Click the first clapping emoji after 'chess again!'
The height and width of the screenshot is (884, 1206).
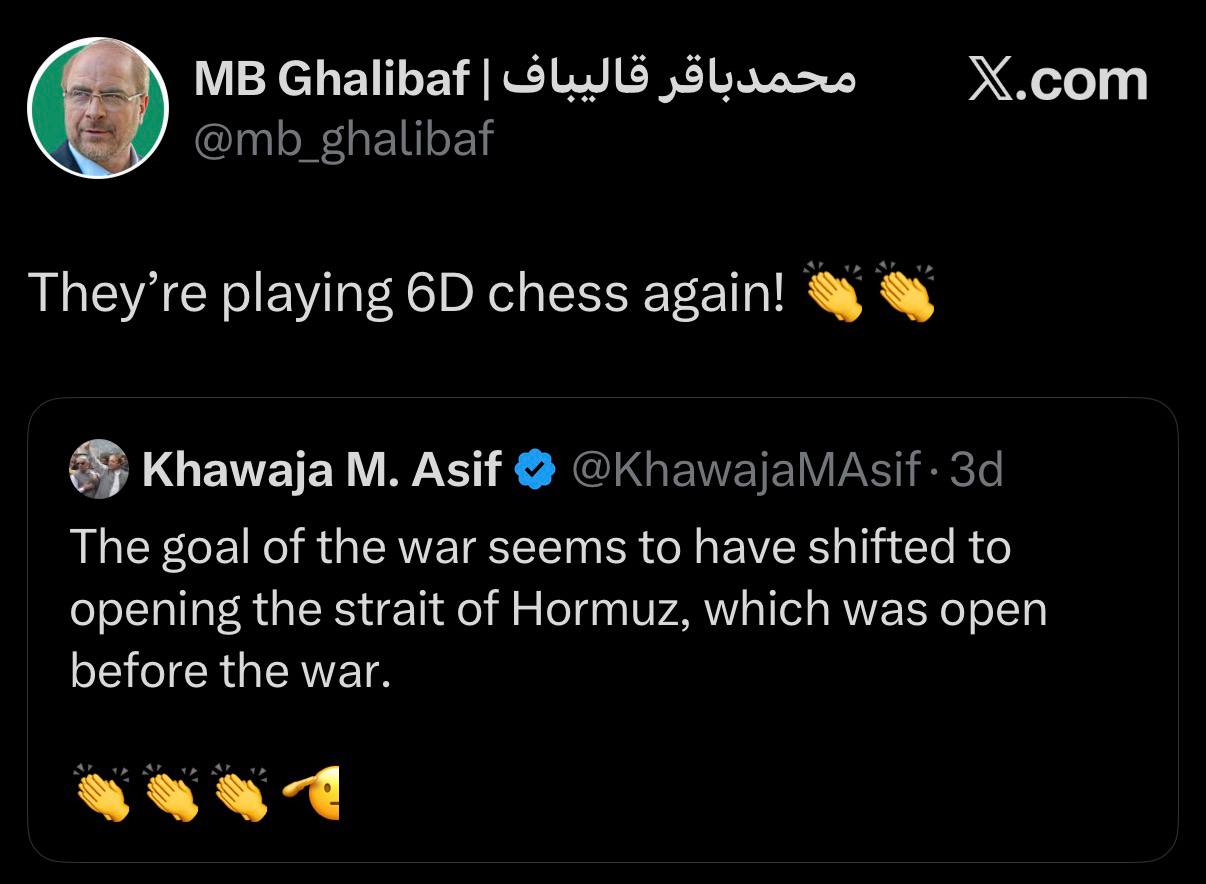click(x=834, y=292)
